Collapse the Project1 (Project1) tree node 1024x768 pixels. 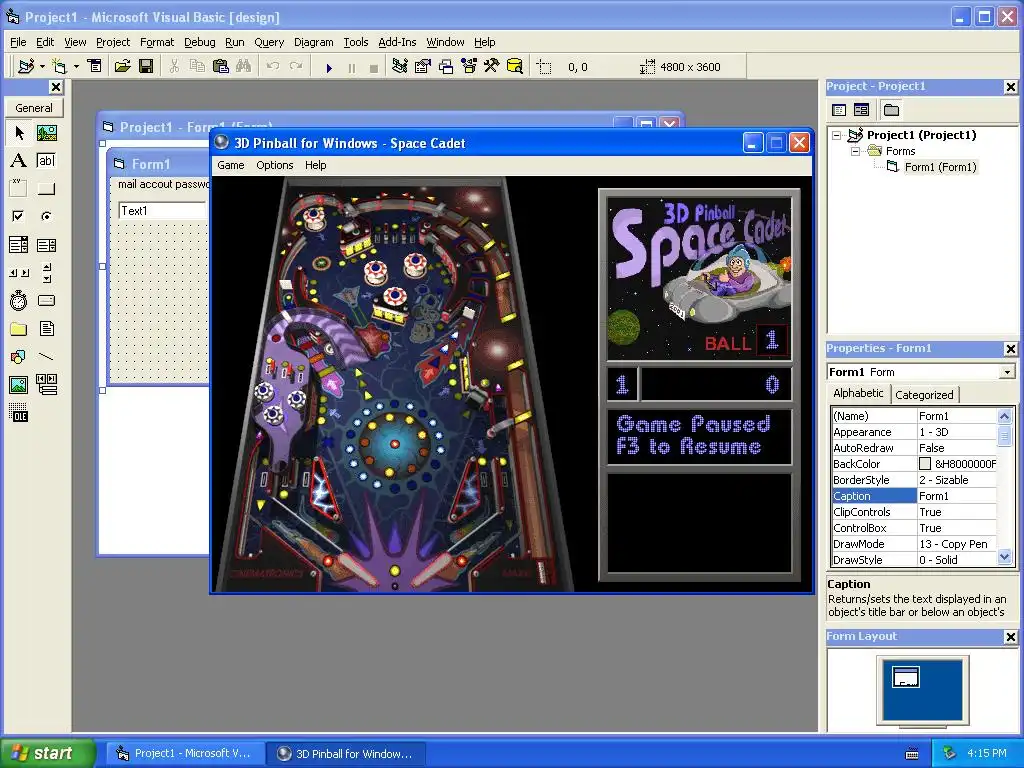click(837, 135)
